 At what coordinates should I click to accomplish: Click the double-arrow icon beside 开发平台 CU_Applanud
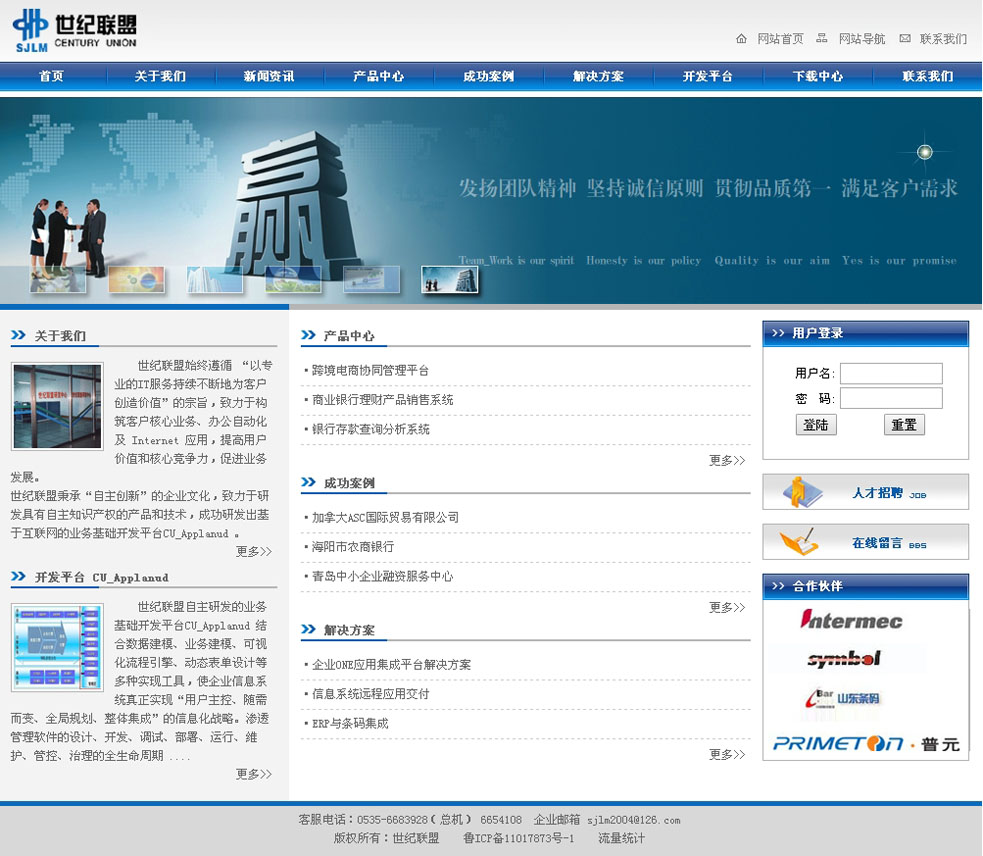coord(18,576)
